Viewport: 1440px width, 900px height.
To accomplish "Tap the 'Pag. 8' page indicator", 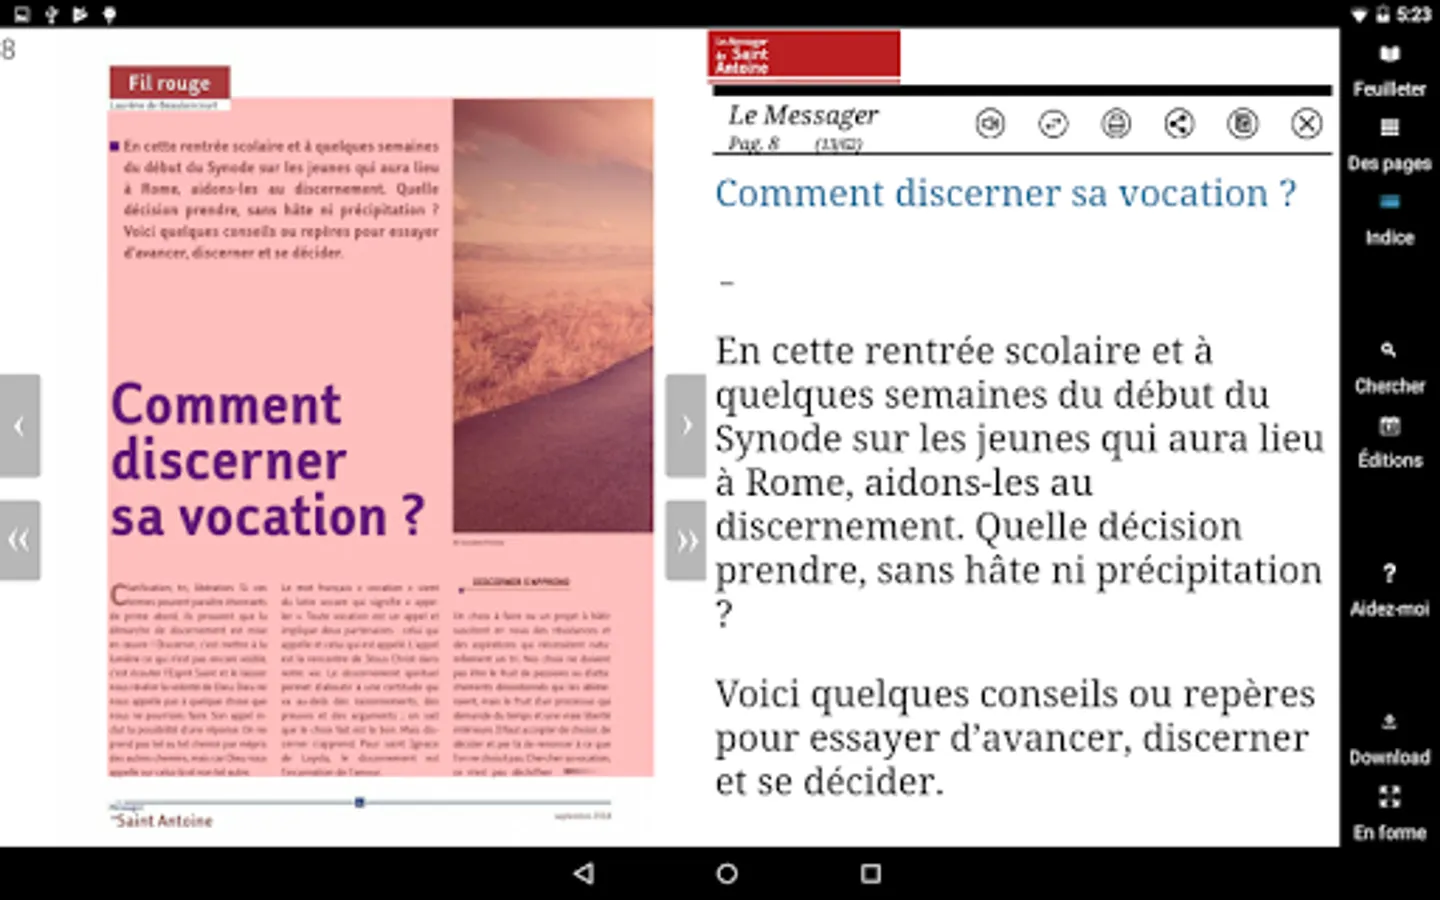I will coord(753,144).
